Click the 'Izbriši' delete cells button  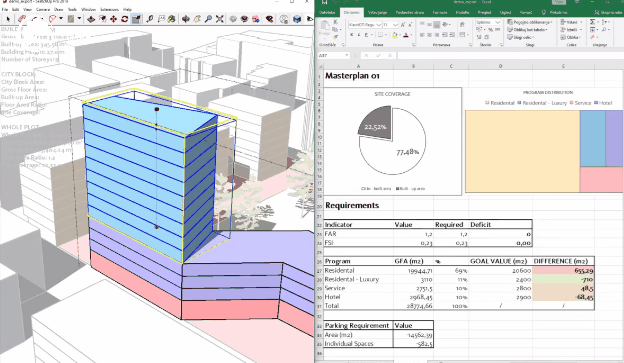570,30
